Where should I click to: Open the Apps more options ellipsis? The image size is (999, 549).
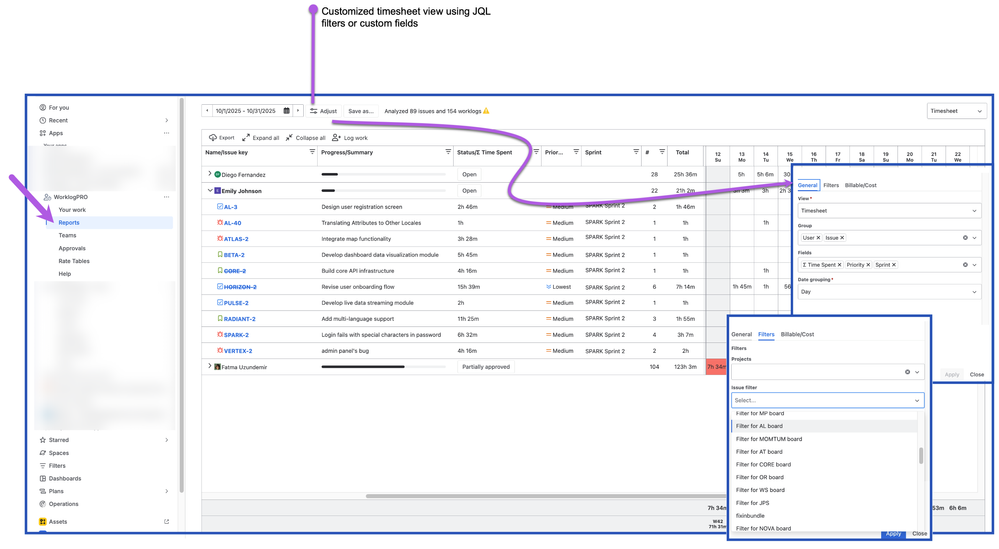click(x=166, y=133)
